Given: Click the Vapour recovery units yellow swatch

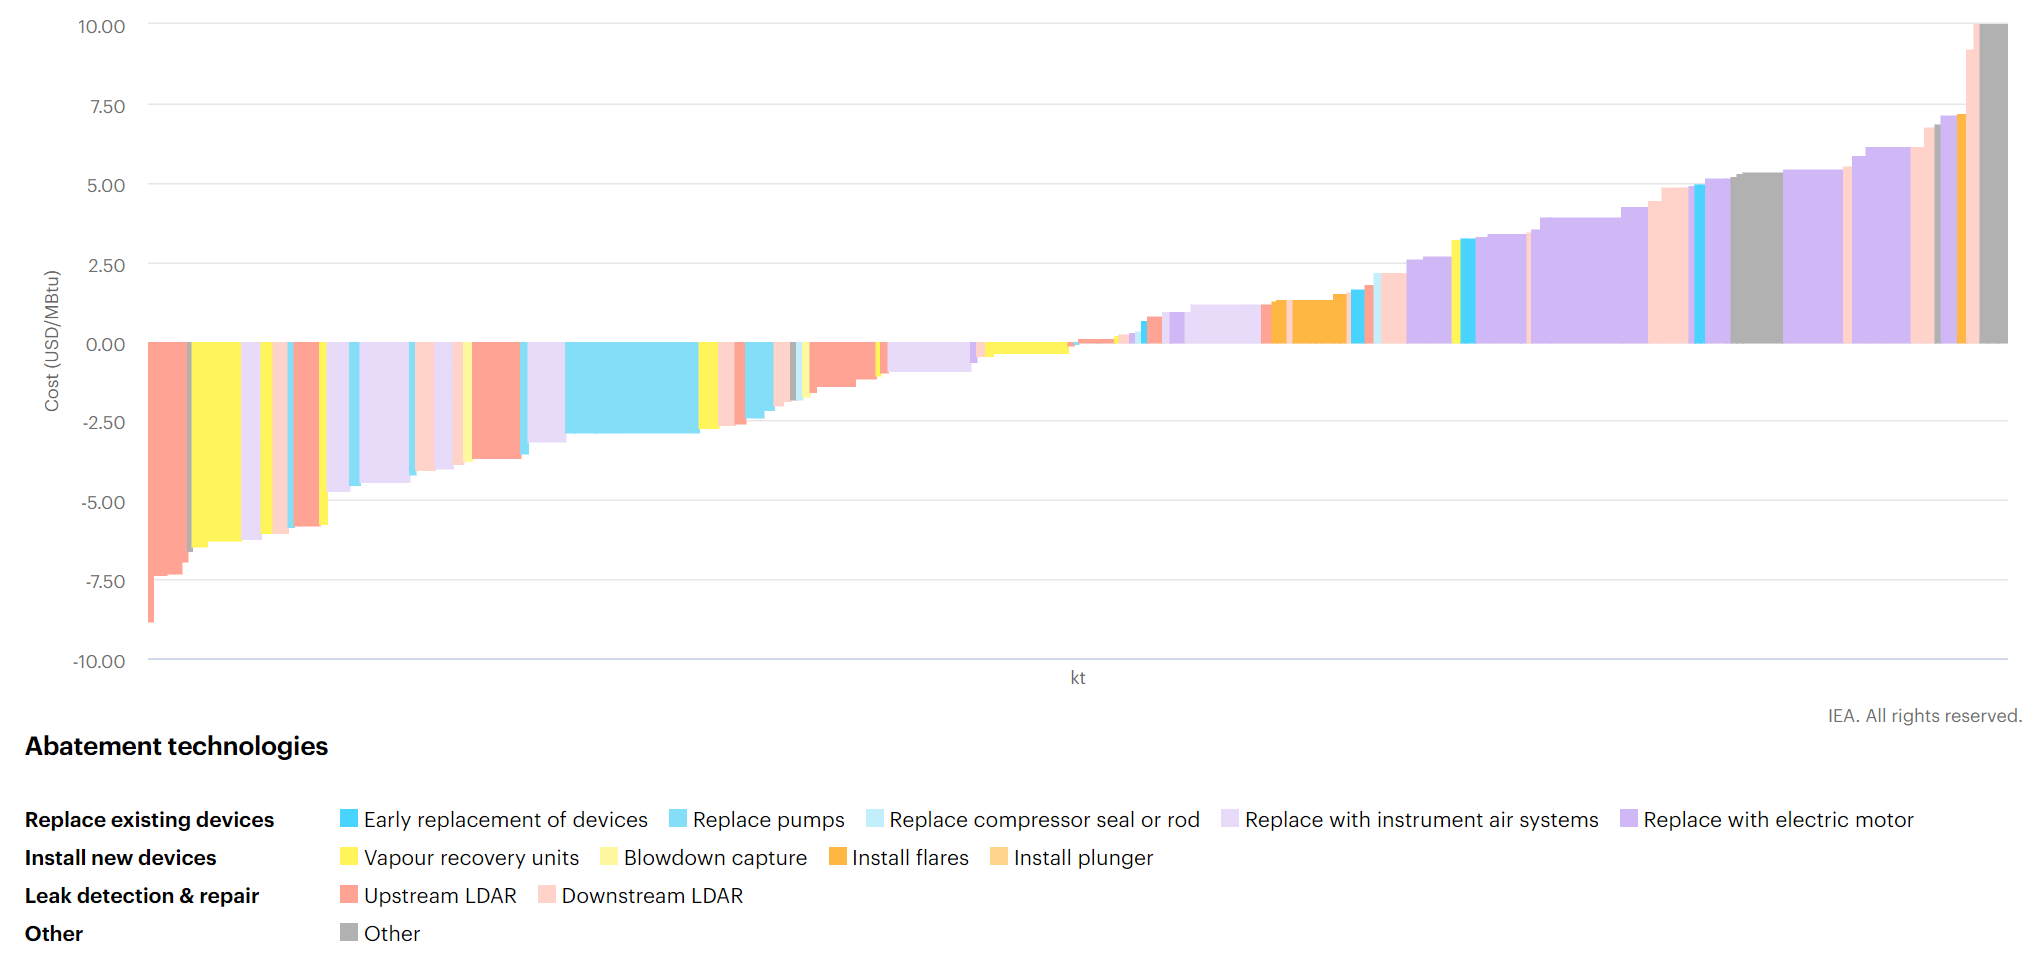Looking at the screenshot, I should tap(349, 857).
